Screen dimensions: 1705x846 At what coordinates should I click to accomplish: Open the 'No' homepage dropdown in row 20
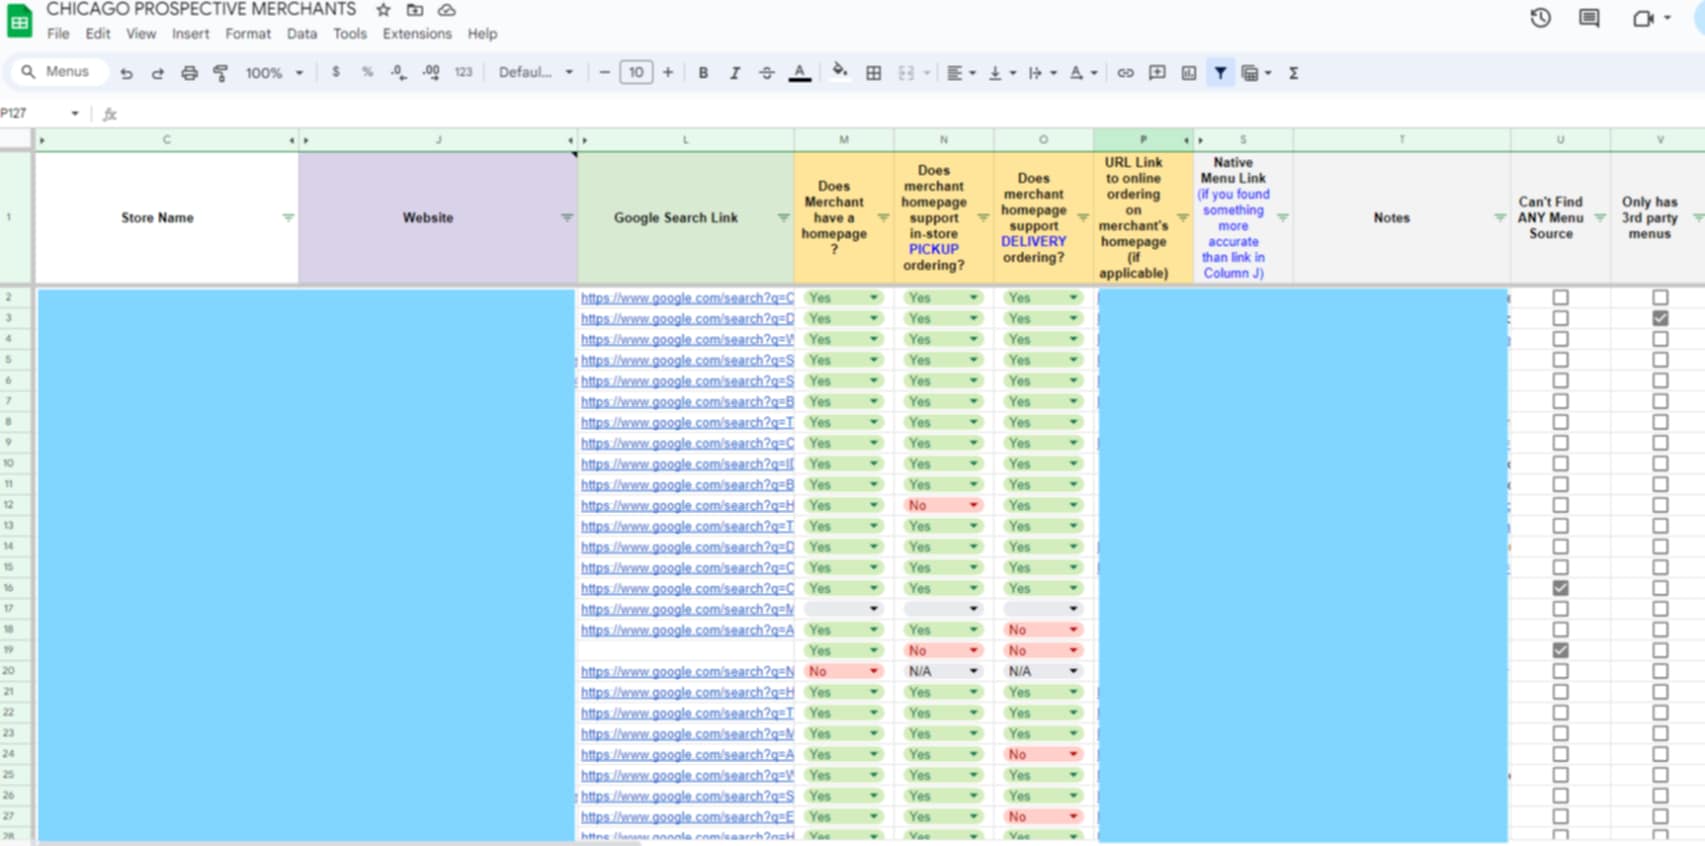click(843, 671)
